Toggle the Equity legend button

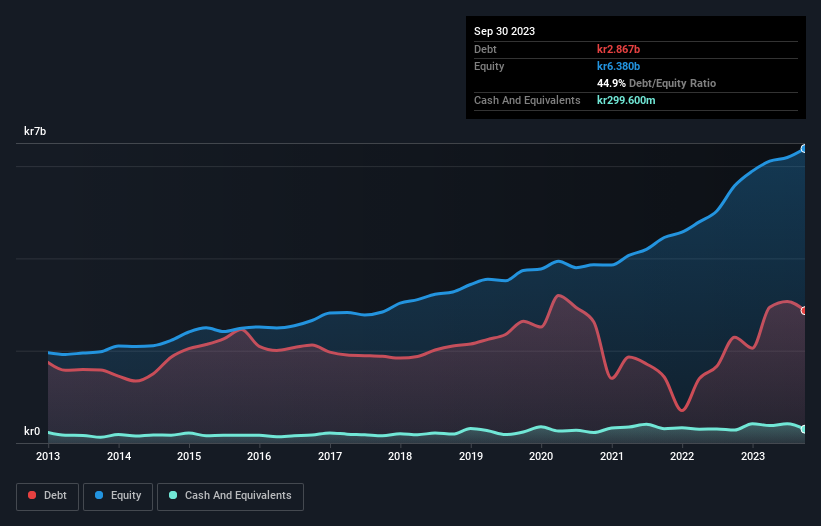click(118, 496)
